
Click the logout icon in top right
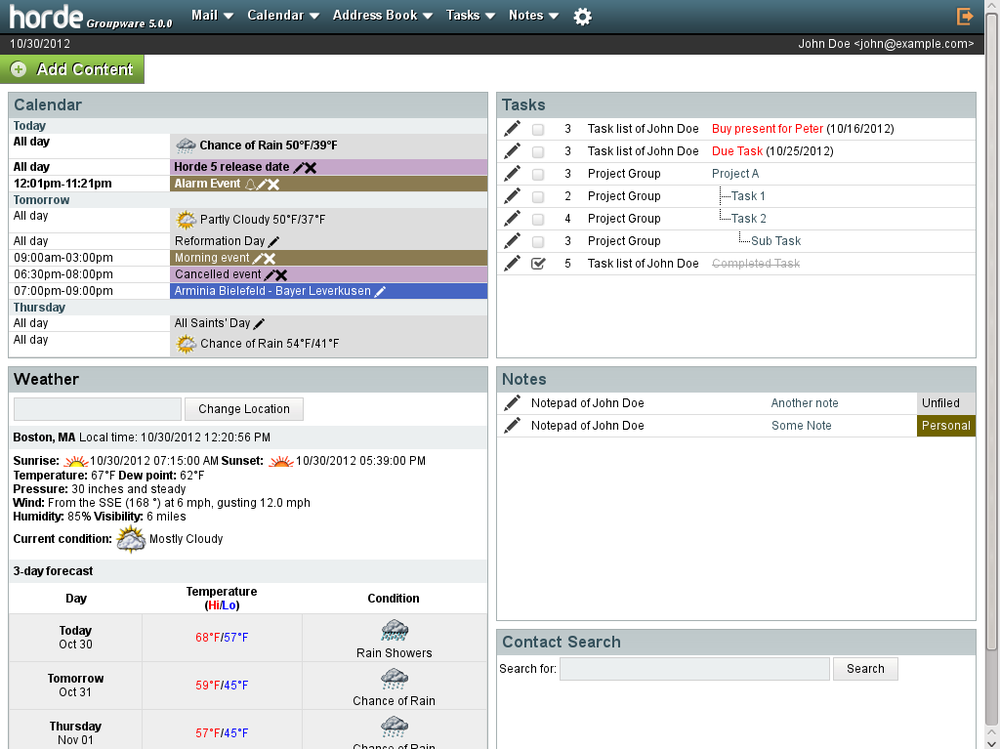pyautogui.click(x=965, y=16)
